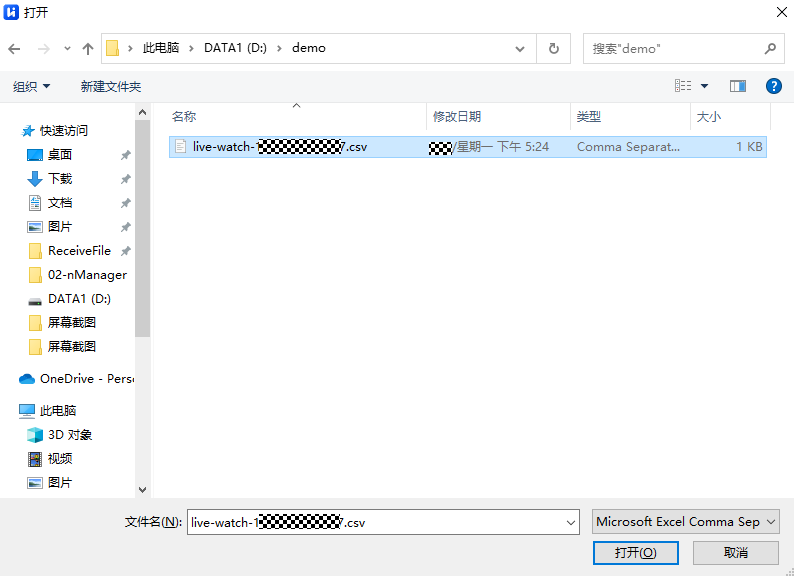
Task: Expand the address bar history dropdown
Action: pyautogui.click(x=520, y=48)
